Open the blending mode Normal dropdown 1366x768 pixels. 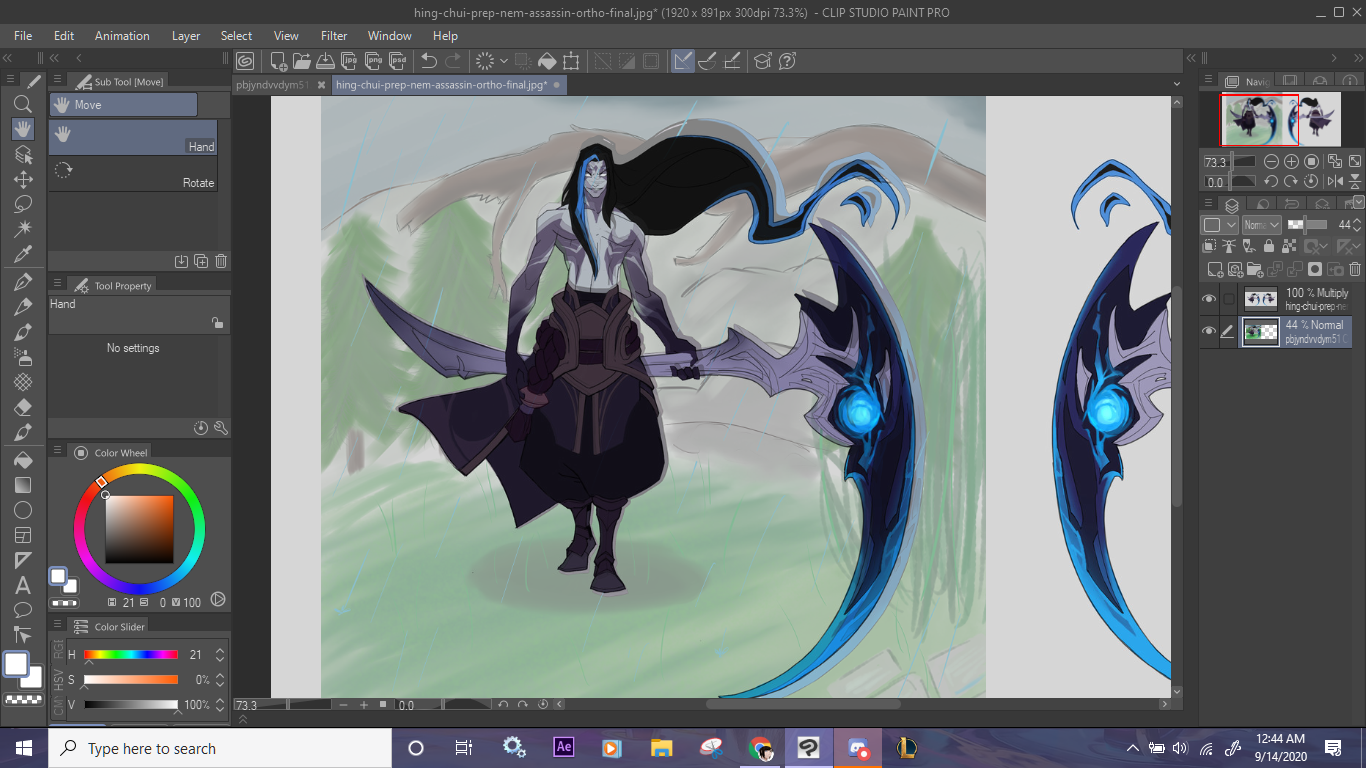coord(1261,225)
